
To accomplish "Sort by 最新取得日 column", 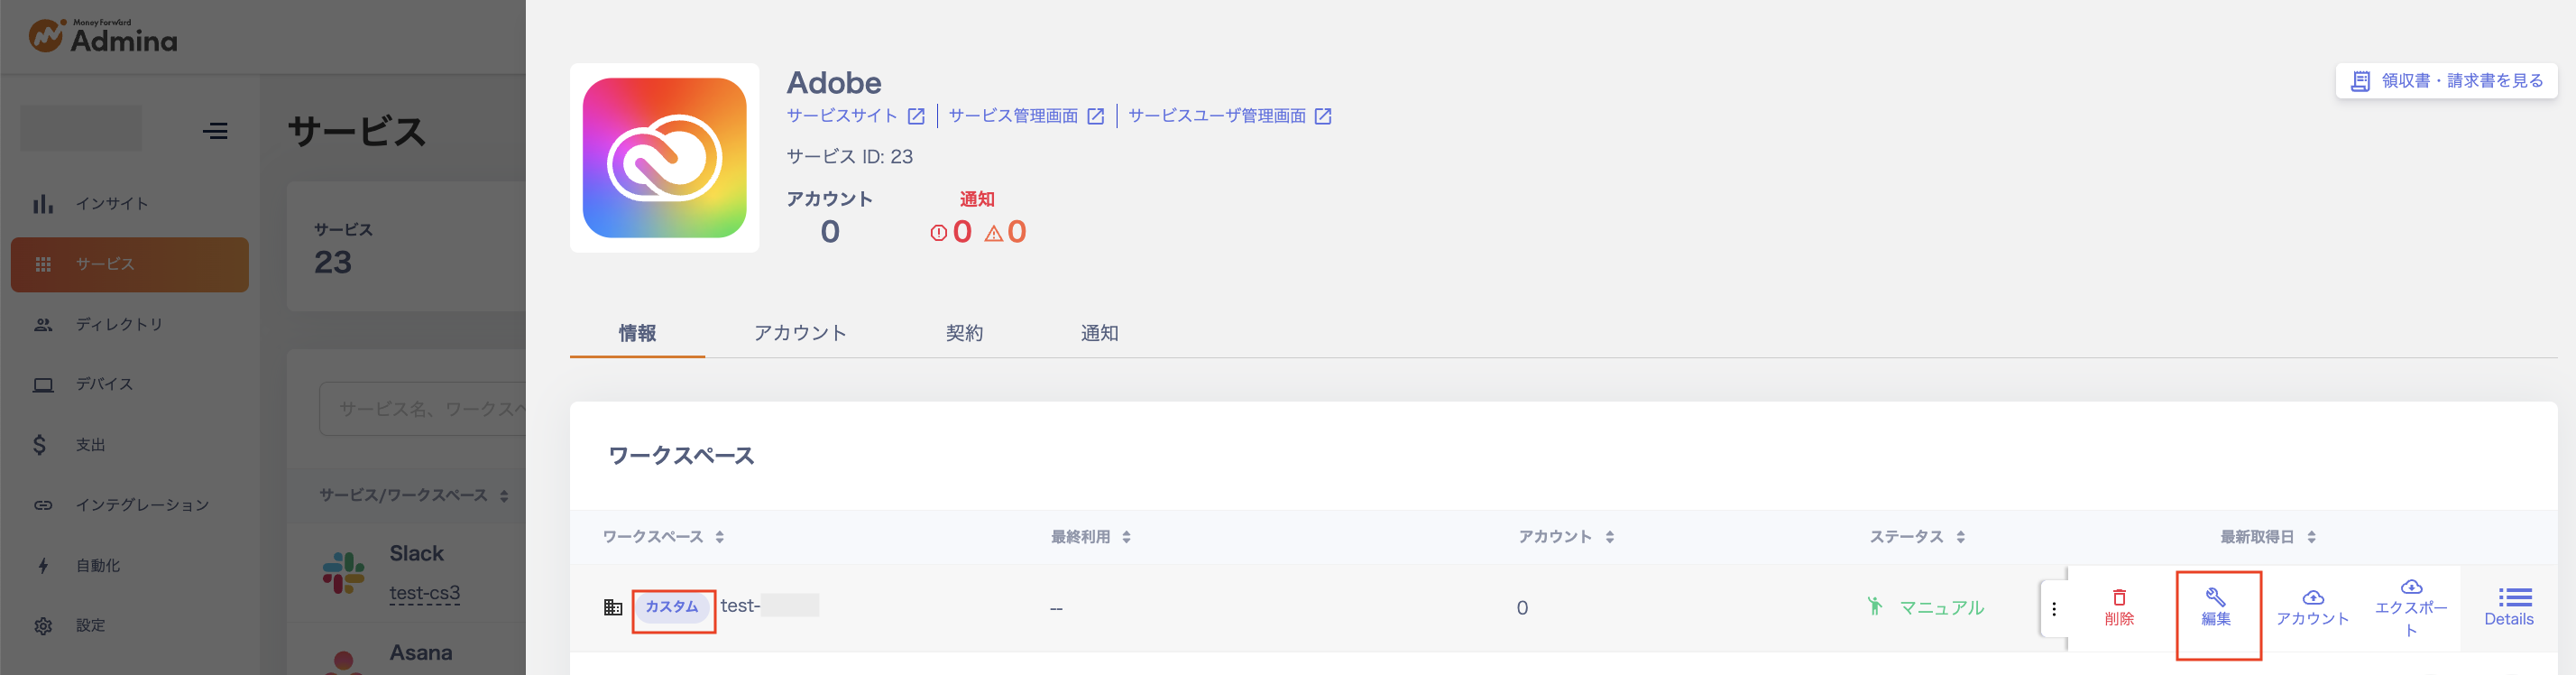I will (2311, 538).
